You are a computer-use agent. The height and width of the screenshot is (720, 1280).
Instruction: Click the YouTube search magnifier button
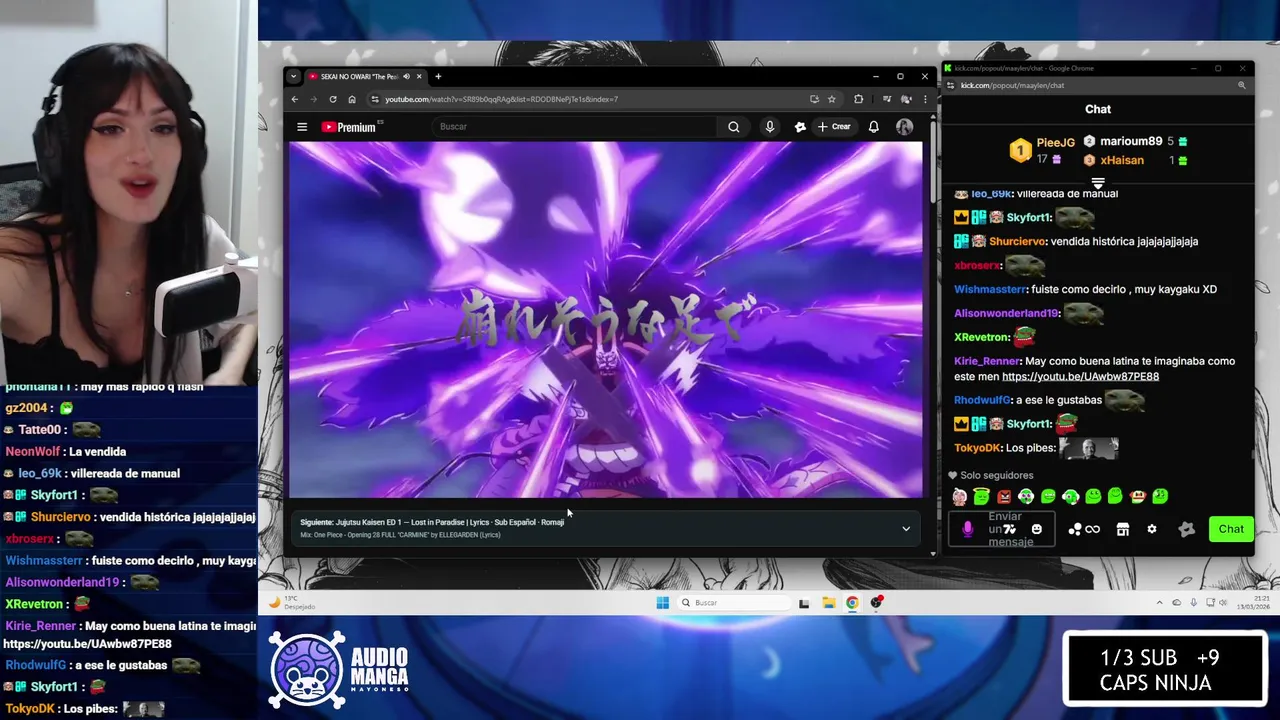tap(734, 127)
